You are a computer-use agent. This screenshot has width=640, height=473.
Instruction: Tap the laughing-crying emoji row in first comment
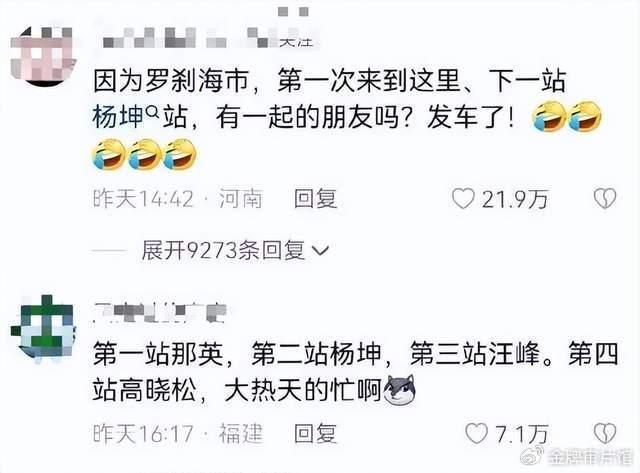[145, 155]
